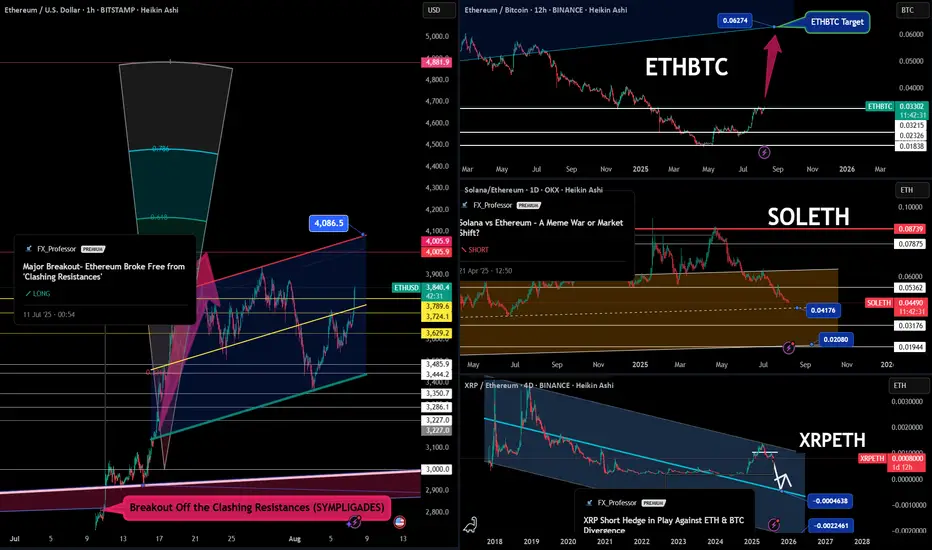Click white price label 3,485.9
This screenshot has width=932, height=550.
(437, 364)
